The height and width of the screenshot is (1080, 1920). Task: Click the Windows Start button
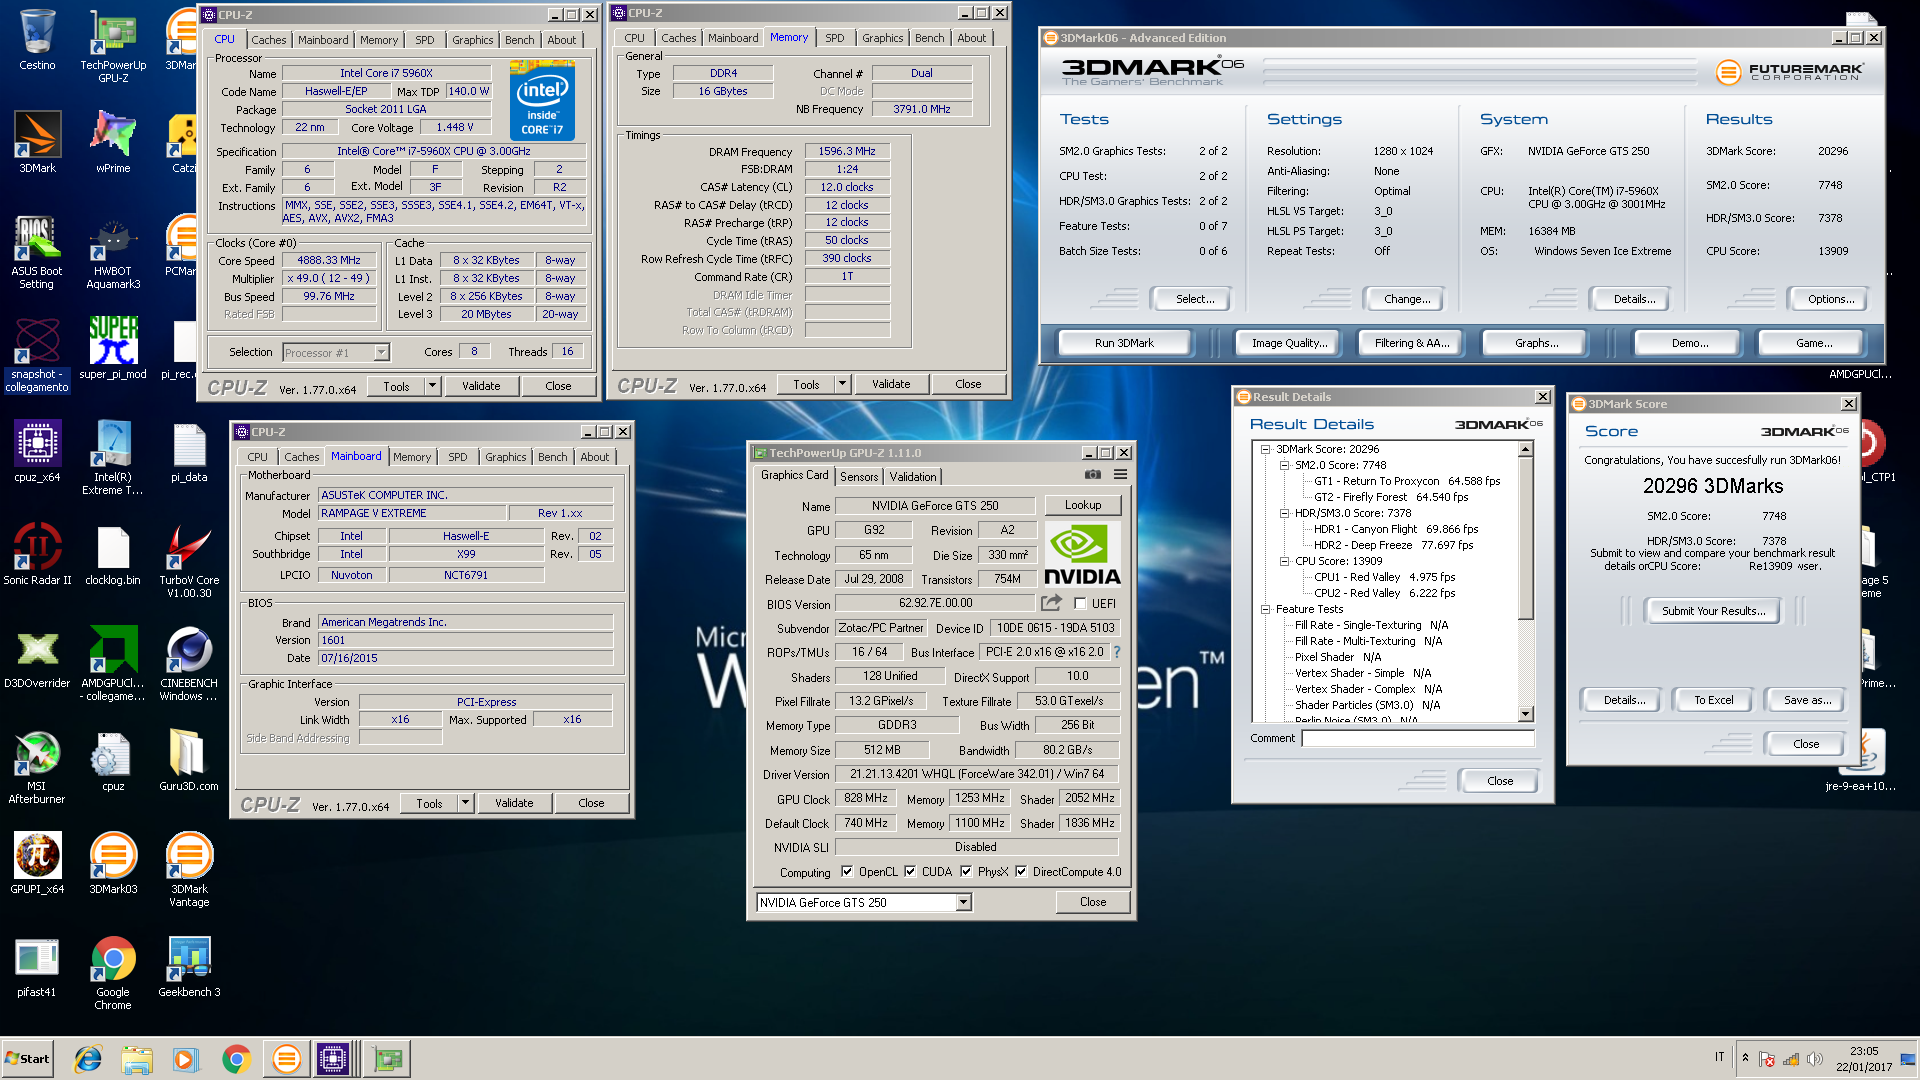coord(27,1058)
